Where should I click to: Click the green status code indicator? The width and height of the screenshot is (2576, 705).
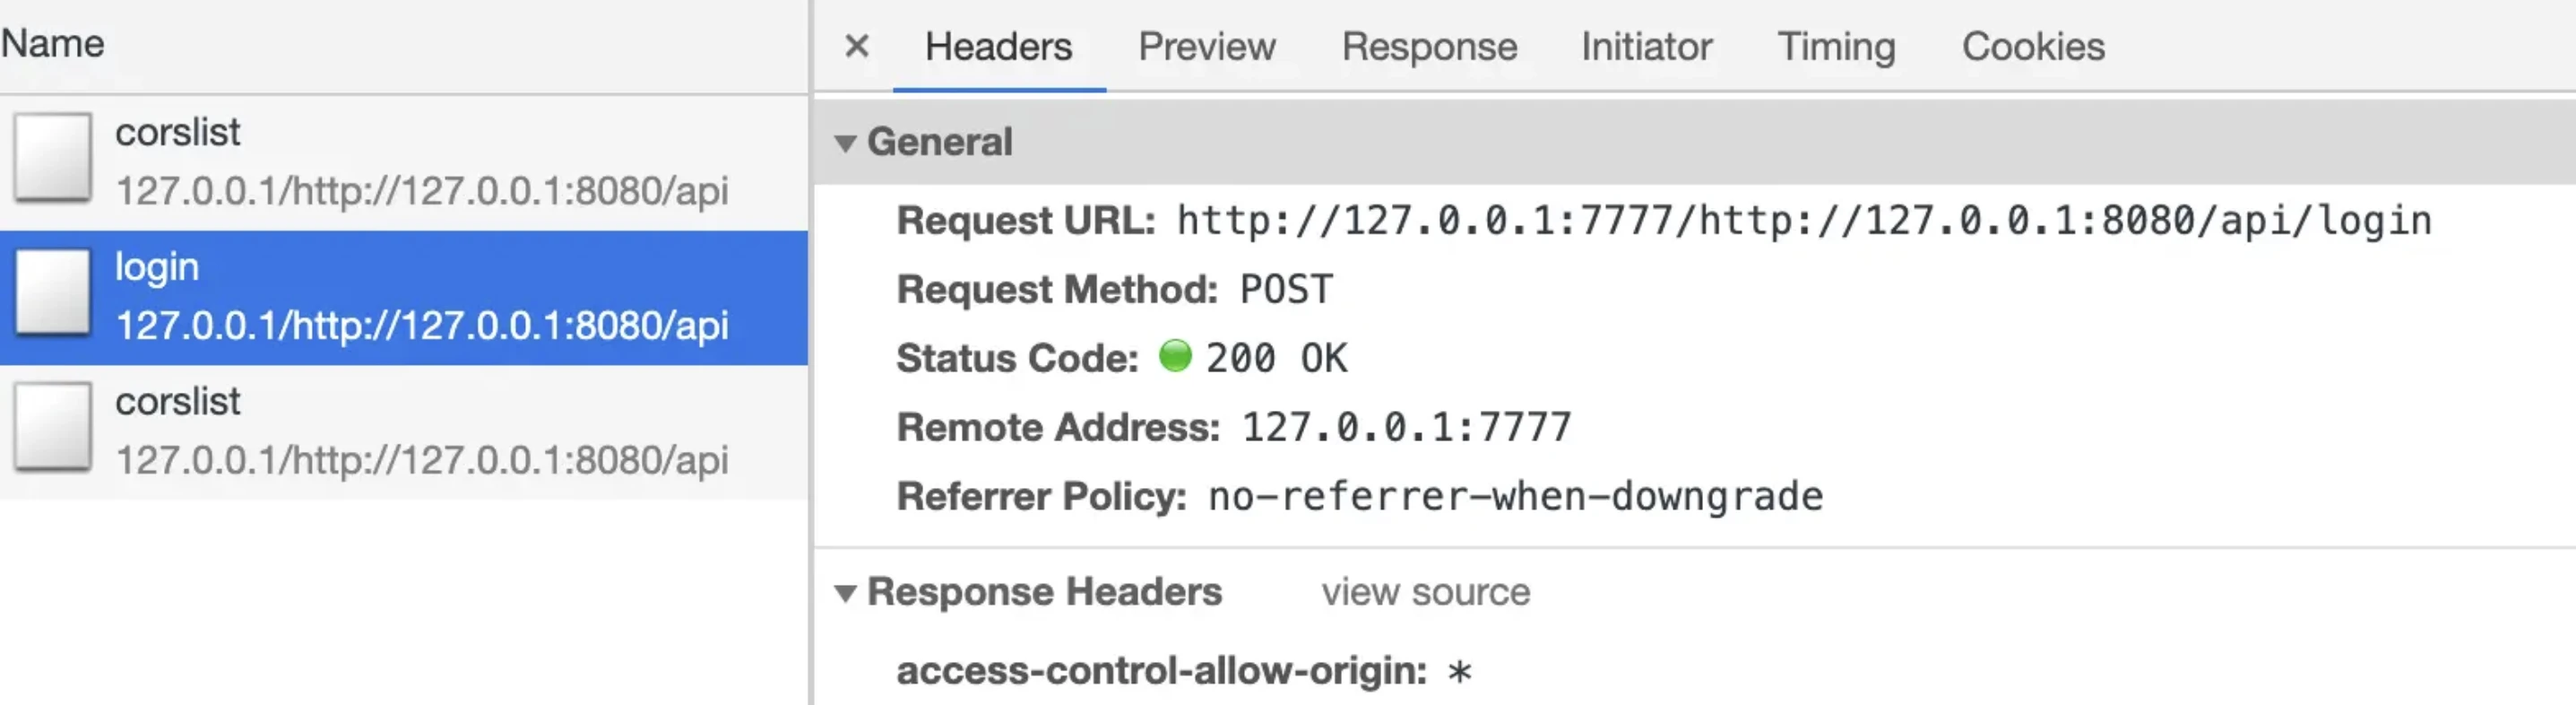[x=1175, y=356]
